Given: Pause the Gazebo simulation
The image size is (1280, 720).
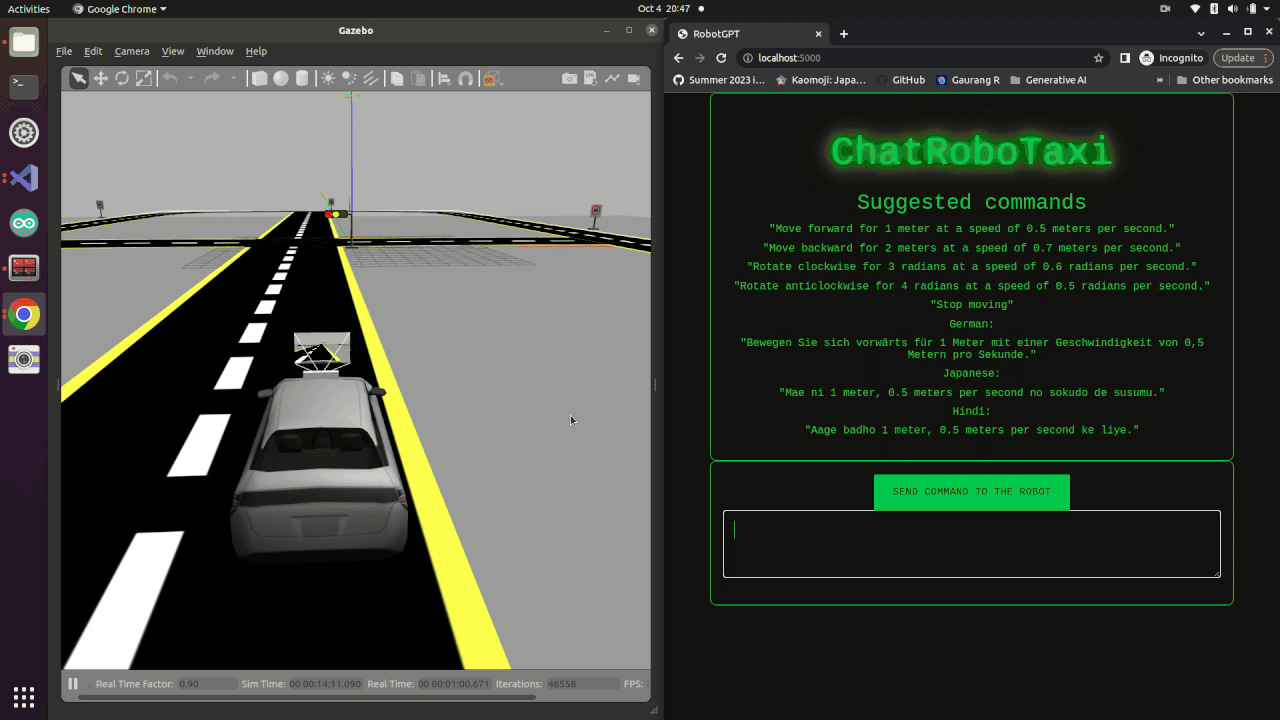Looking at the screenshot, I should tap(73, 684).
